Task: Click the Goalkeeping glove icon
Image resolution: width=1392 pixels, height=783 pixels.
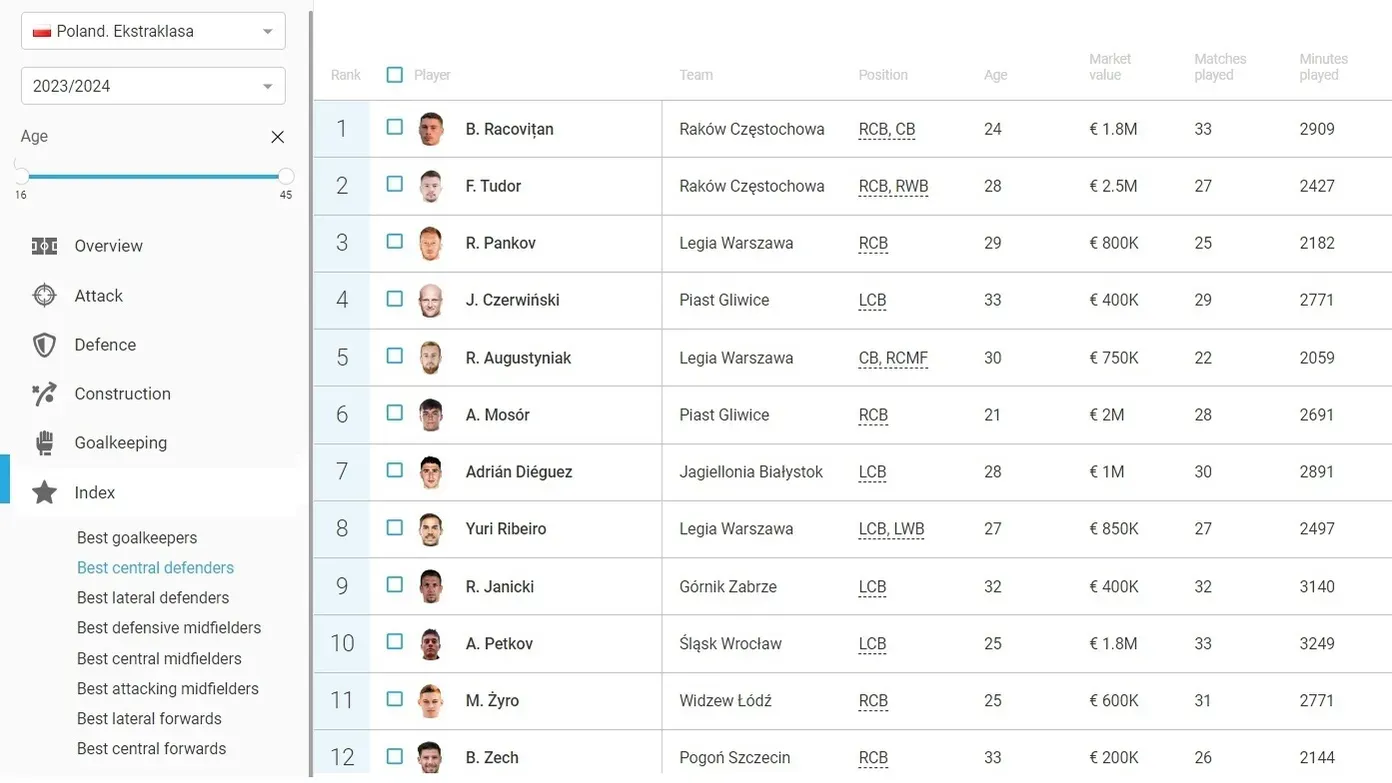Action: click(x=44, y=443)
